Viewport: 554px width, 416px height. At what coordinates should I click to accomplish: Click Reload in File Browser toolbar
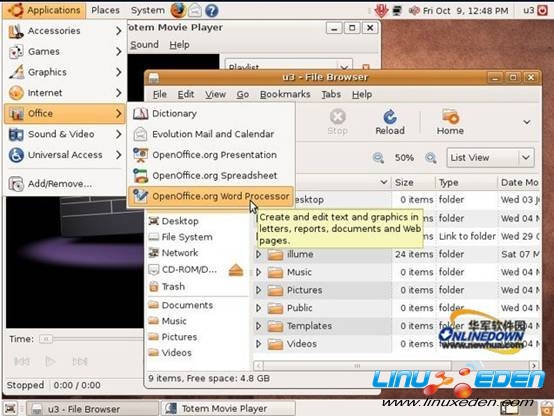coord(390,122)
